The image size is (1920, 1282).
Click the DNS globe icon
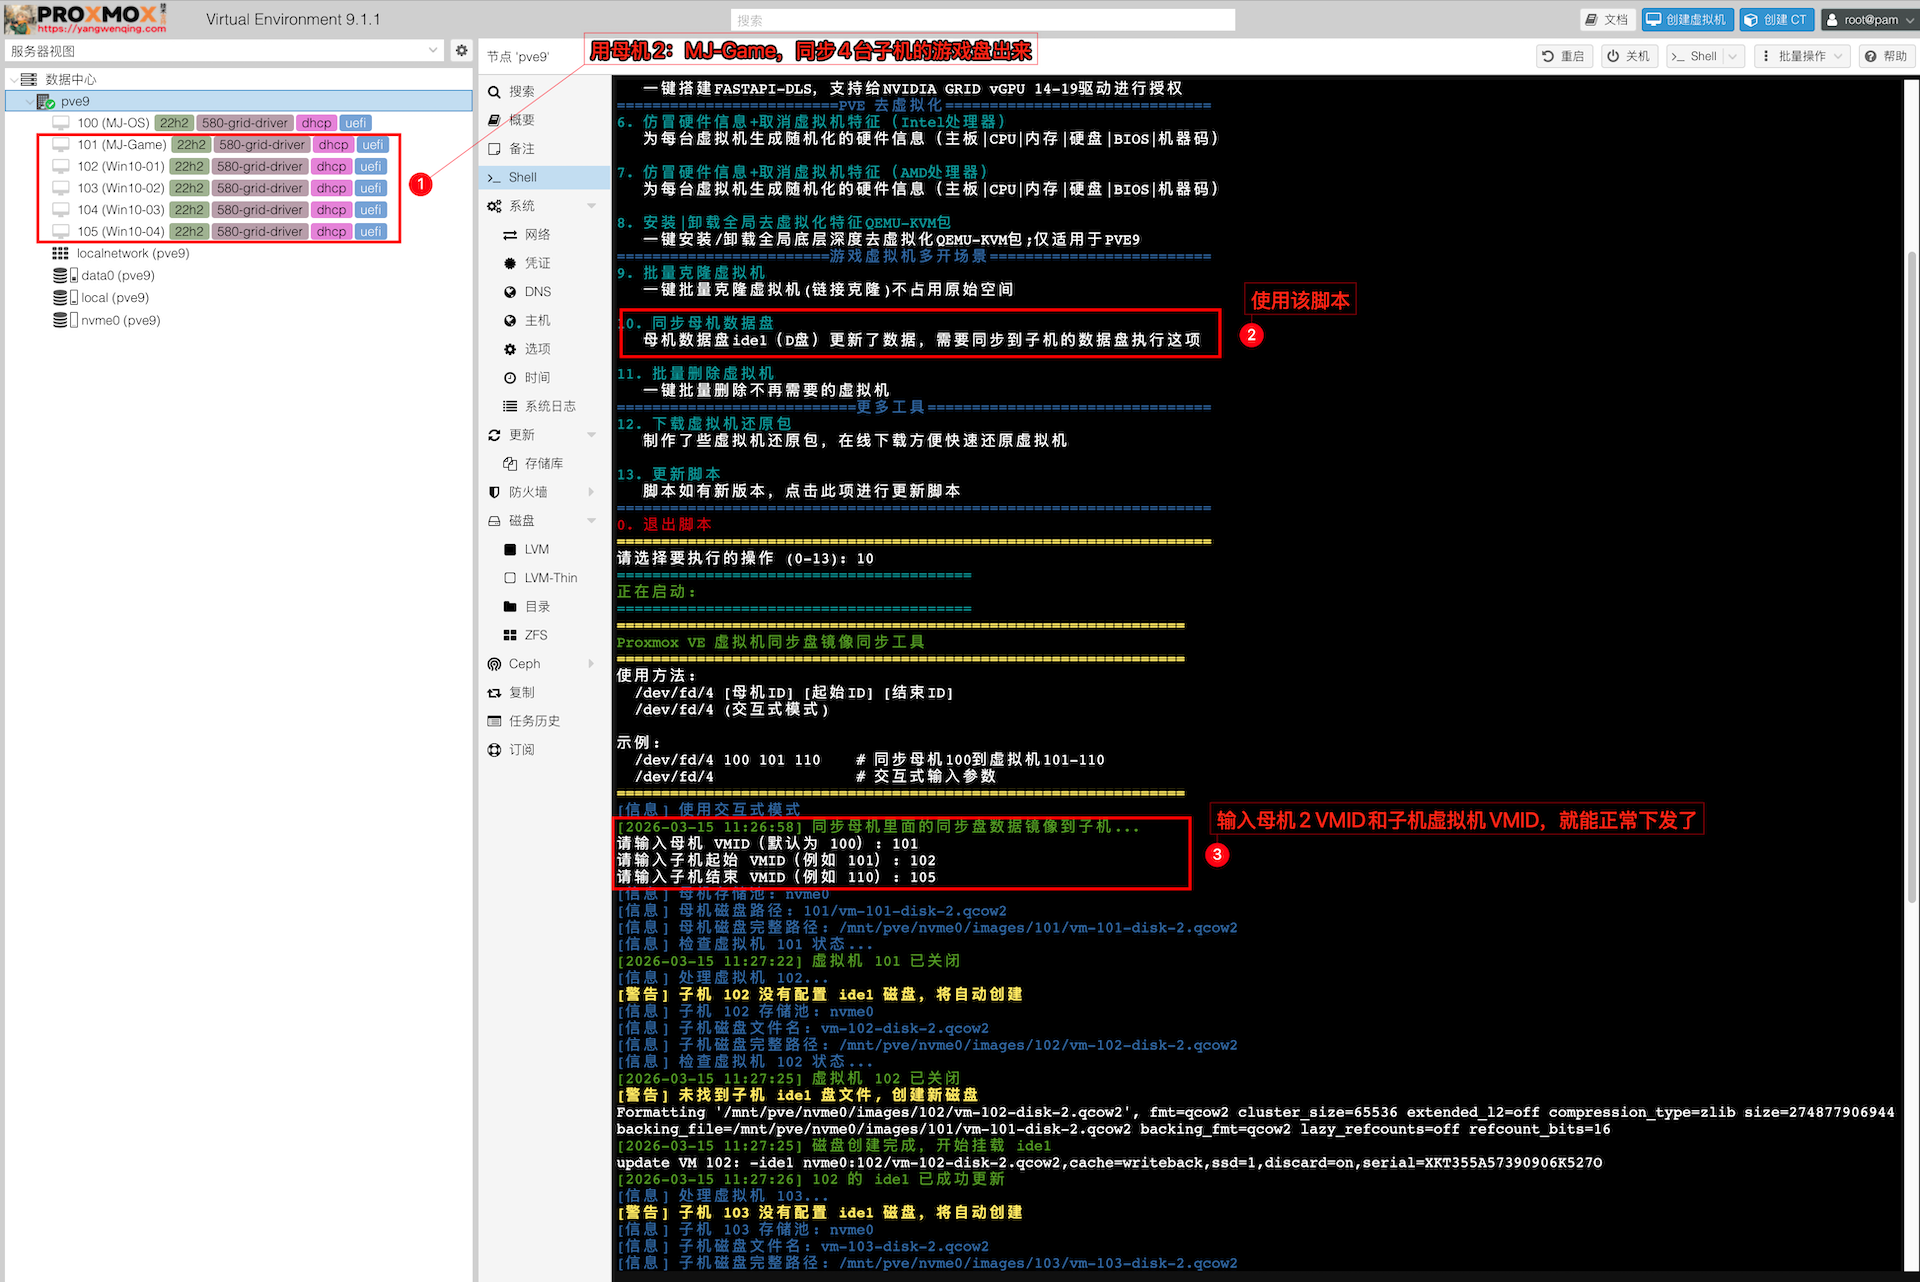click(510, 292)
